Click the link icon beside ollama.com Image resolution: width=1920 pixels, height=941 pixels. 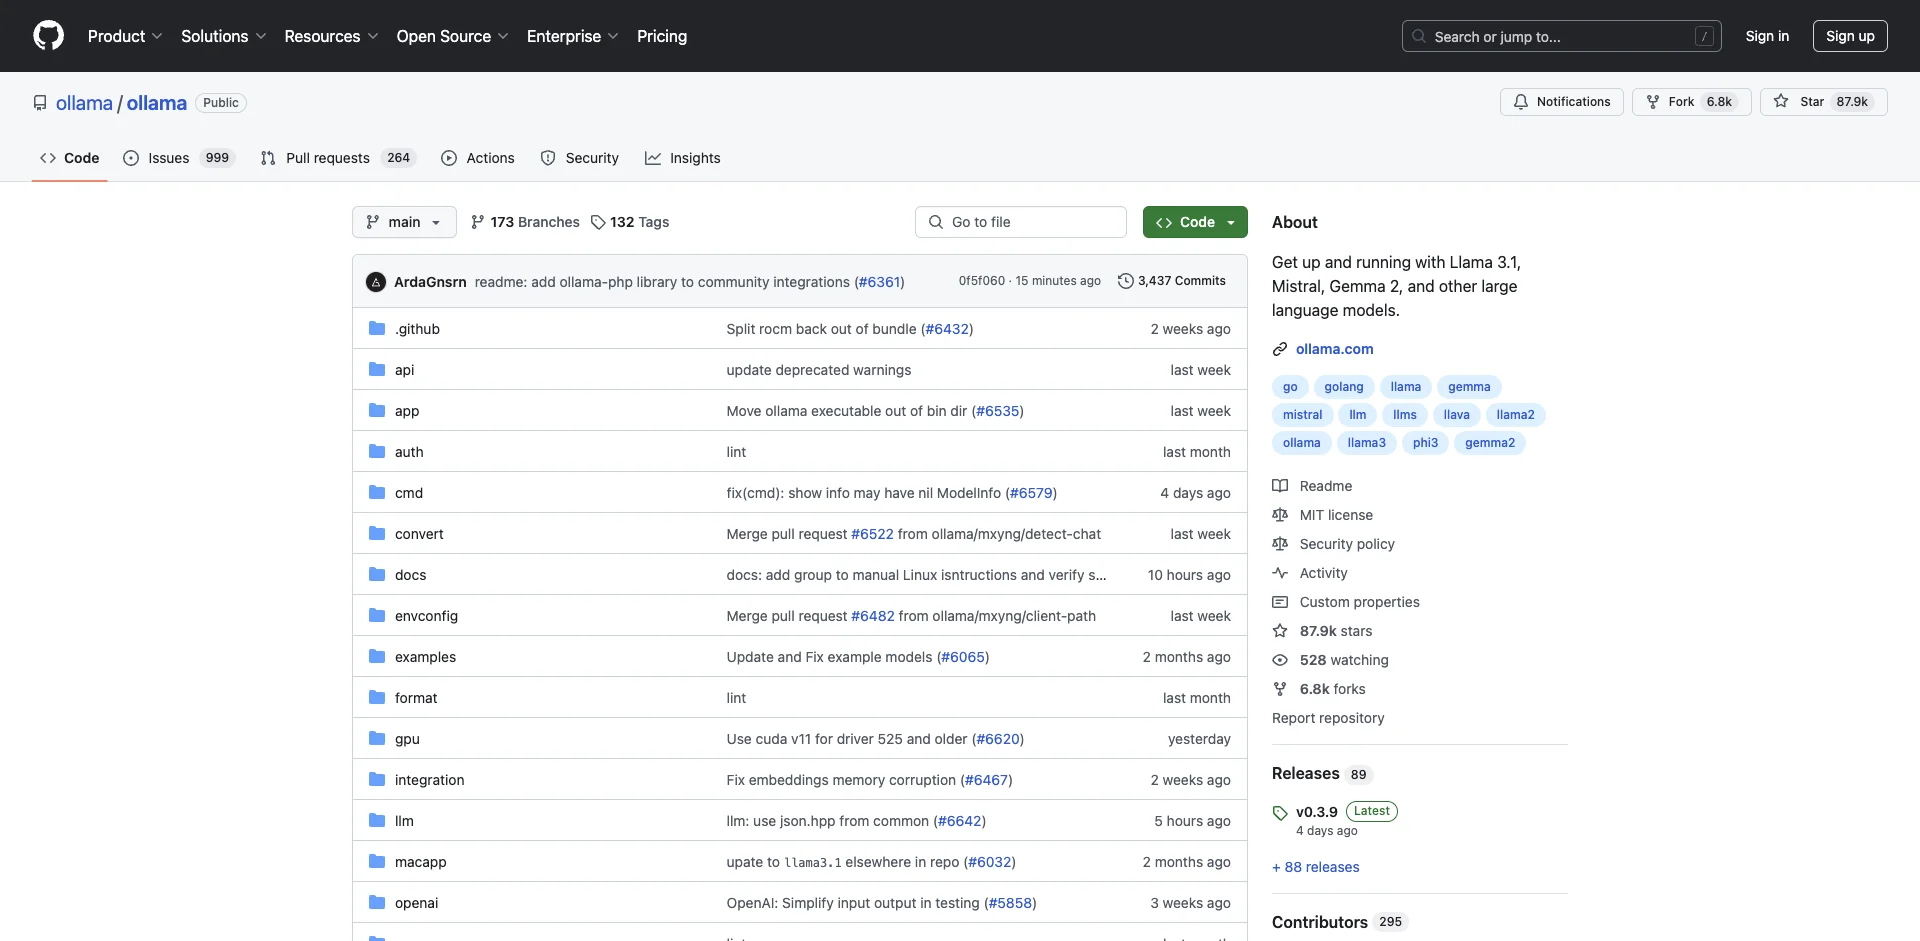pos(1280,349)
